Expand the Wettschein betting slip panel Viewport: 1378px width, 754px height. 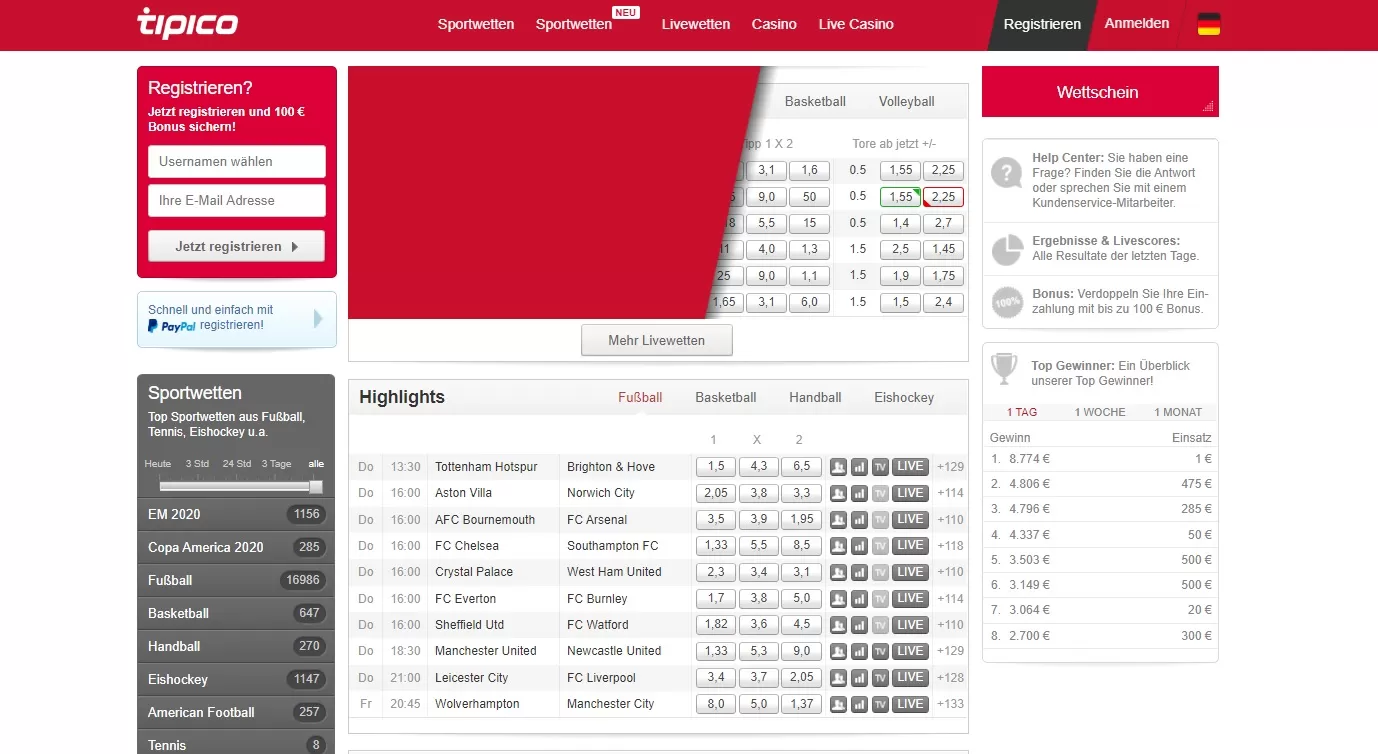click(x=1099, y=92)
